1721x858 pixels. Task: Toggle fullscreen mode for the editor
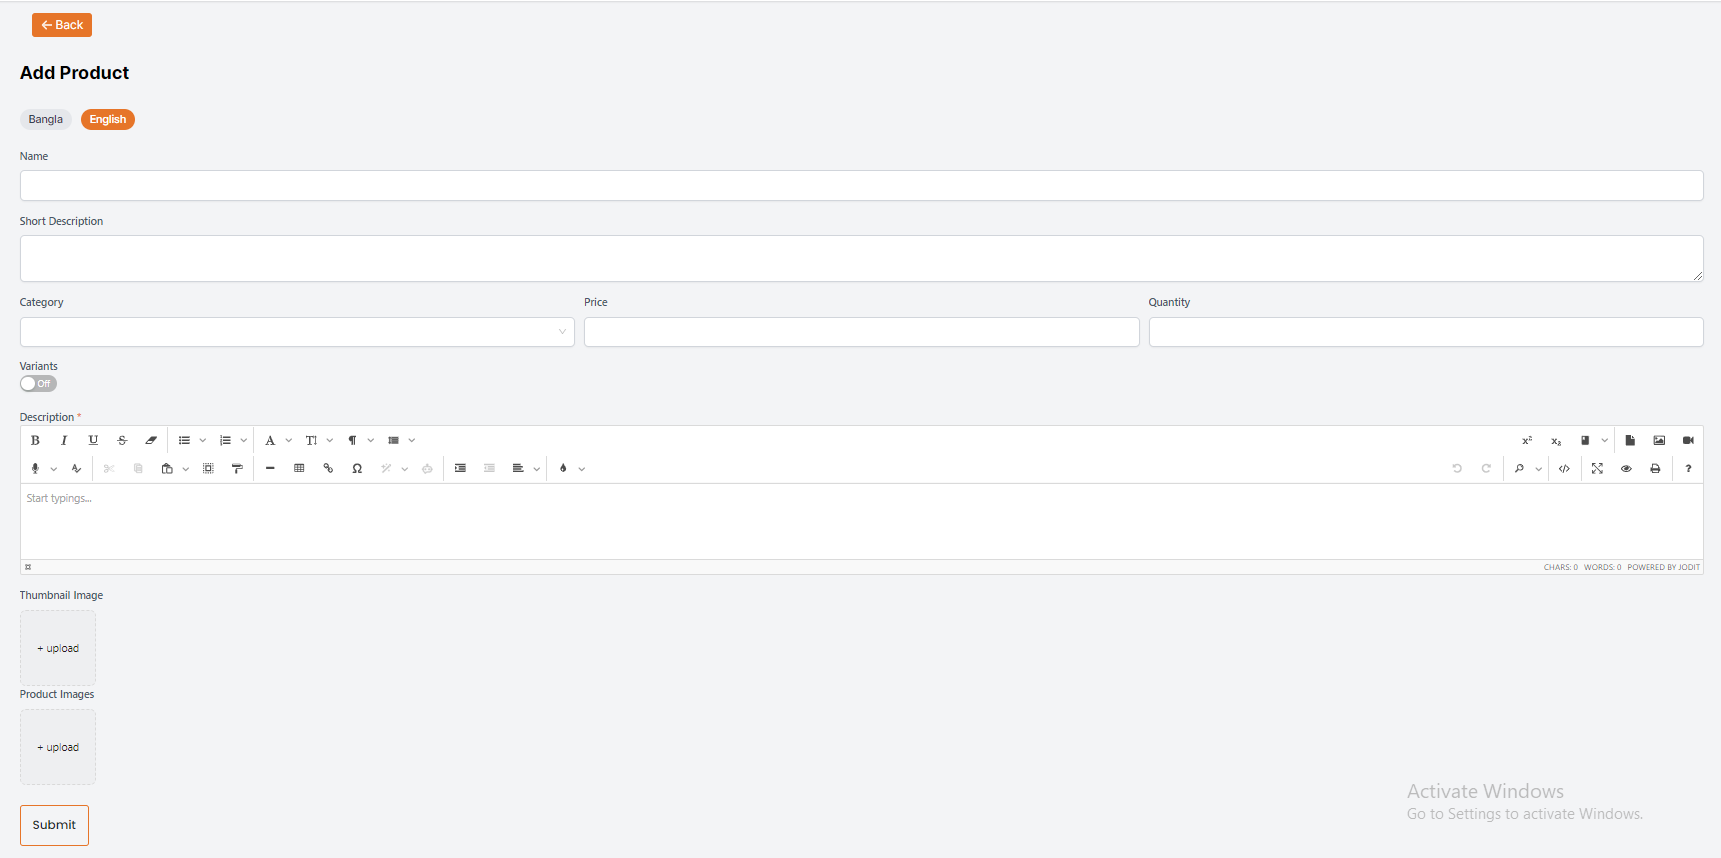point(1597,468)
